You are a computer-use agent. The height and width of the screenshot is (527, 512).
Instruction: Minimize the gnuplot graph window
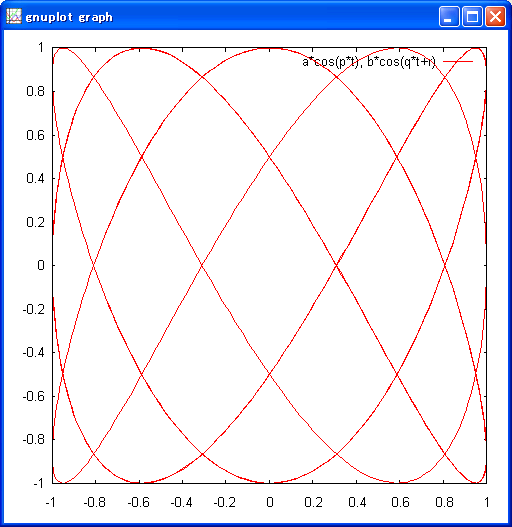(x=449, y=16)
